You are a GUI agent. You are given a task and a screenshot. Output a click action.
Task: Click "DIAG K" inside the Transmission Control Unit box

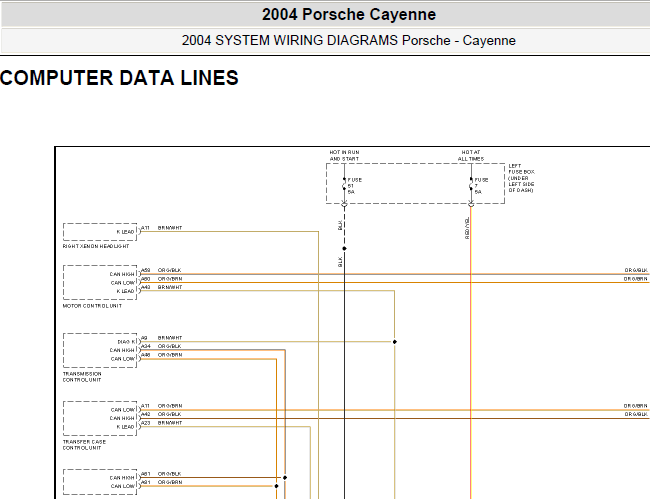click(x=126, y=342)
